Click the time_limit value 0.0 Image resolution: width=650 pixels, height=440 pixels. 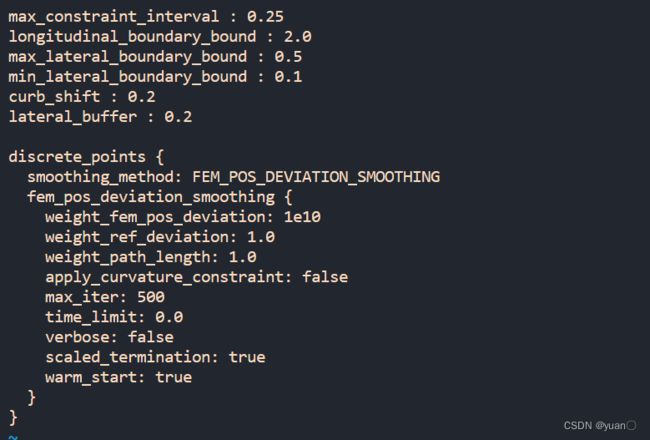pos(169,317)
